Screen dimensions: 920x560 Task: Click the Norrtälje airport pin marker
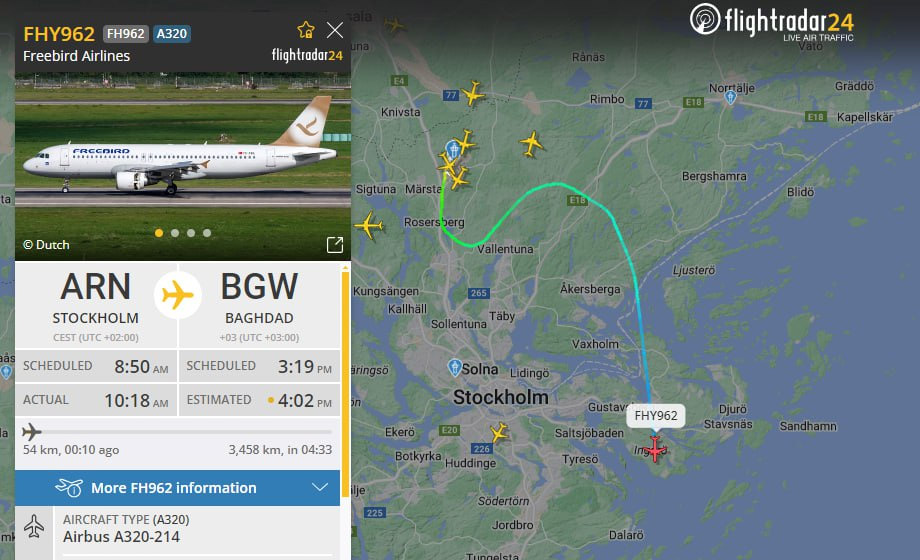[x=730, y=97]
